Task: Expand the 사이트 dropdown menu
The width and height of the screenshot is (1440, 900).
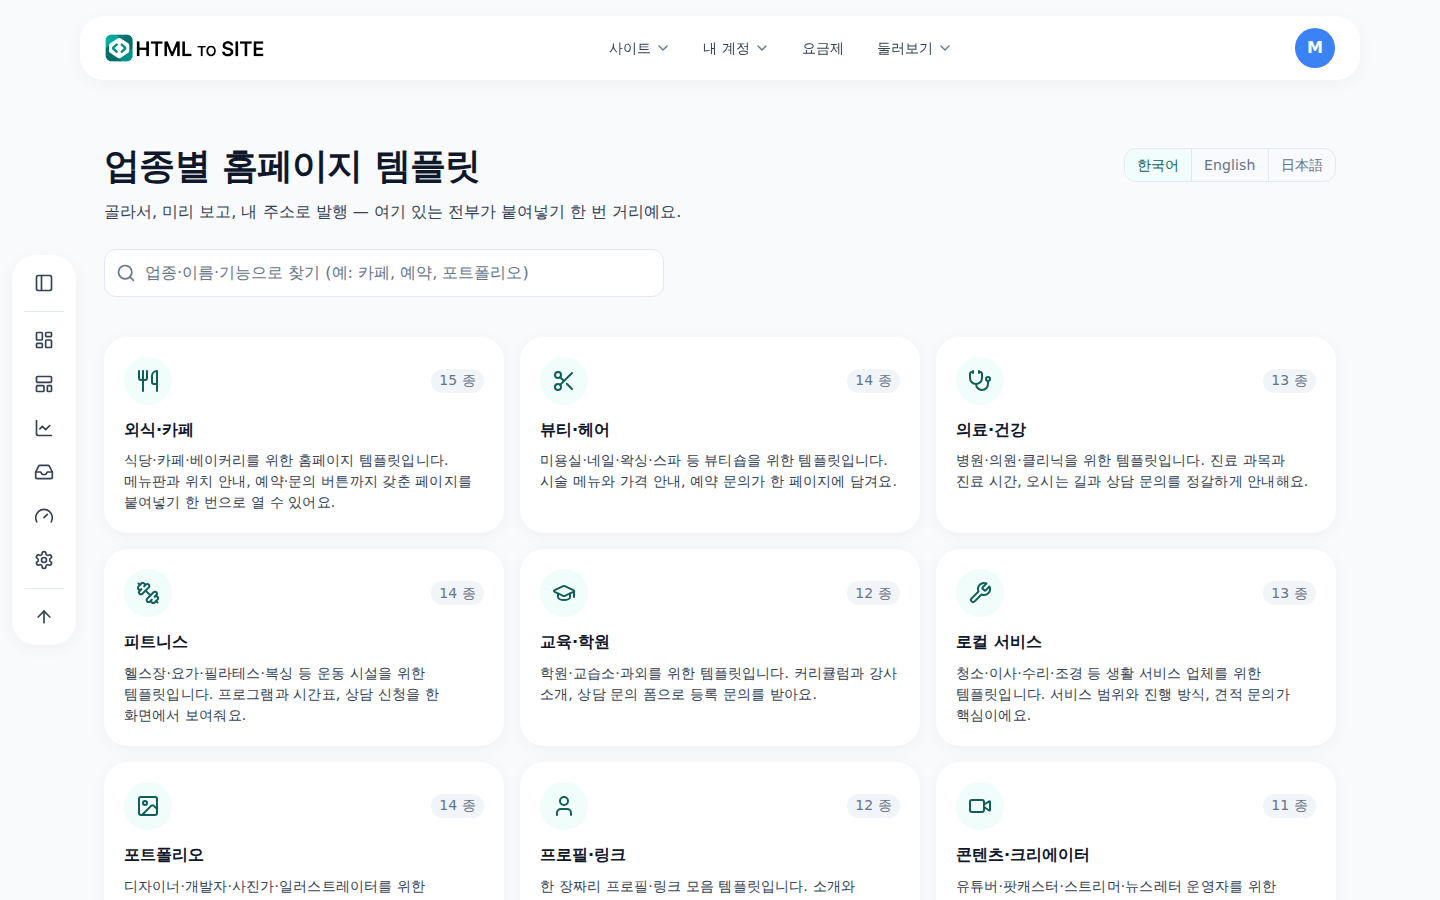Action: 639,48
